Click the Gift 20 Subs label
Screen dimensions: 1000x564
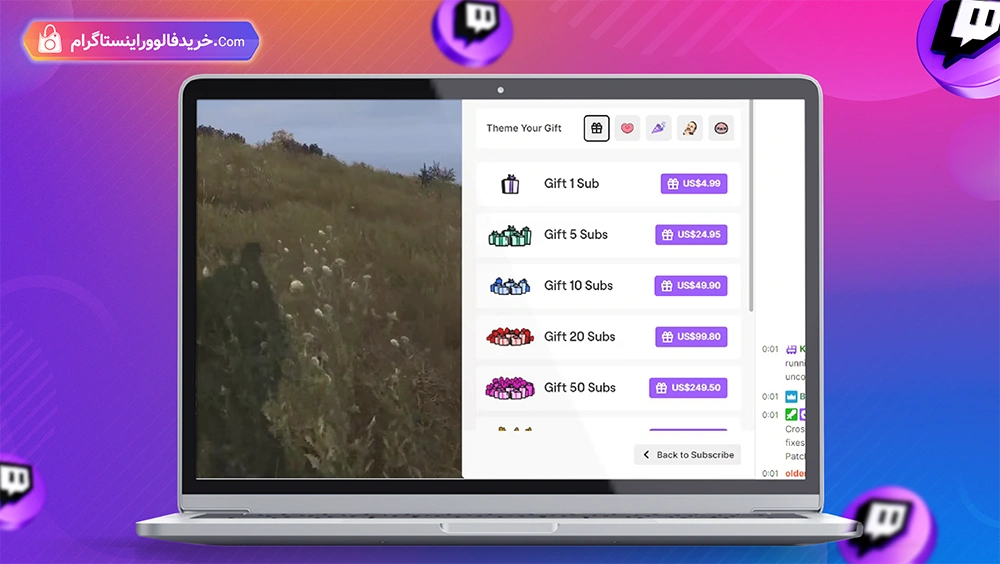(580, 337)
